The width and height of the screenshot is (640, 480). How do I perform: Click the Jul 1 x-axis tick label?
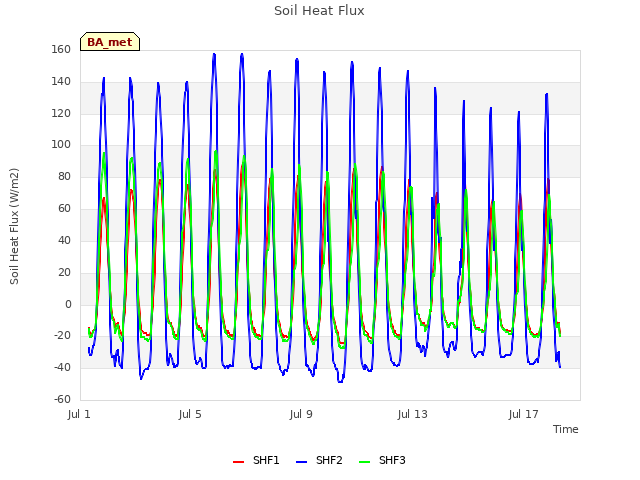coord(79,414)
